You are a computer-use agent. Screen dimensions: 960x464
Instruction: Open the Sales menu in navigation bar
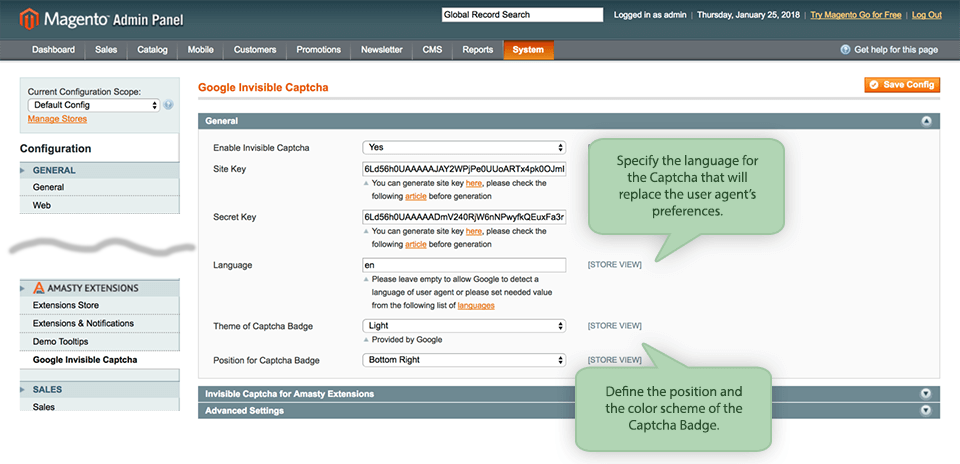pos(106,50)
